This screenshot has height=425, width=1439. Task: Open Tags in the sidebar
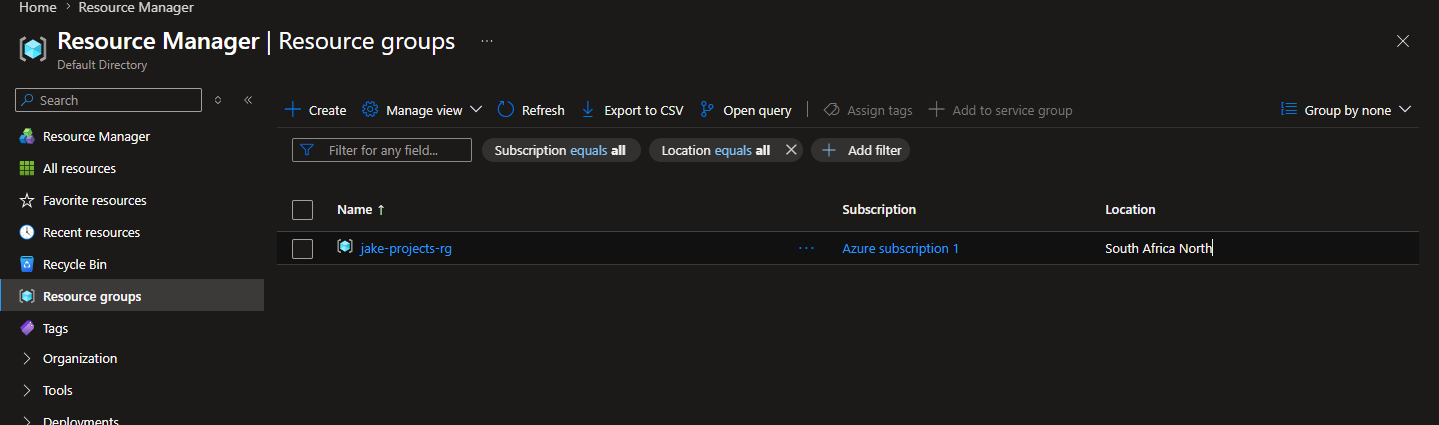tap(55, 328)
